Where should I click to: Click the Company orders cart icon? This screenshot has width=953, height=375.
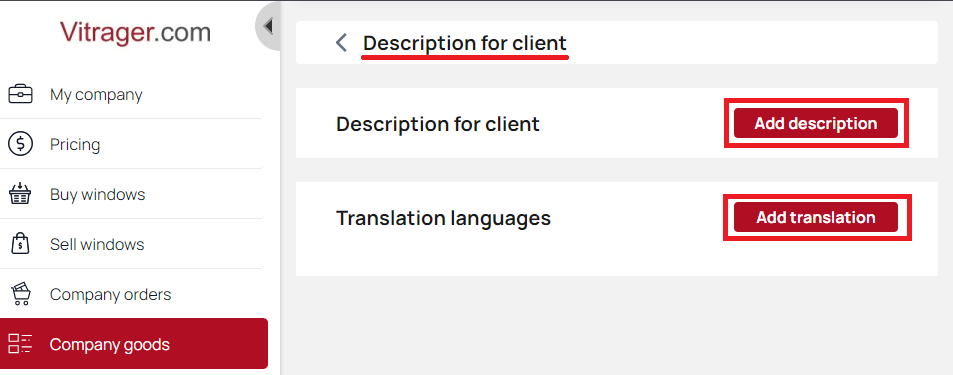[21, 294]
